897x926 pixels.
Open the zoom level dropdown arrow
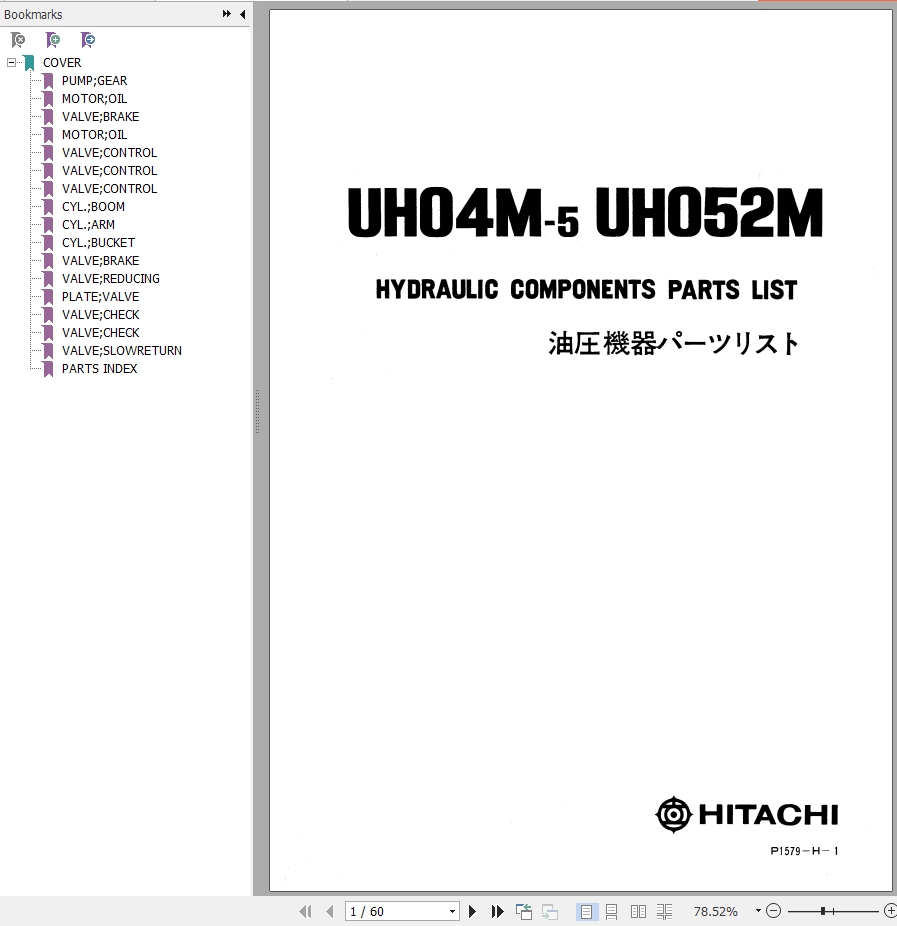tap(758, 911)
